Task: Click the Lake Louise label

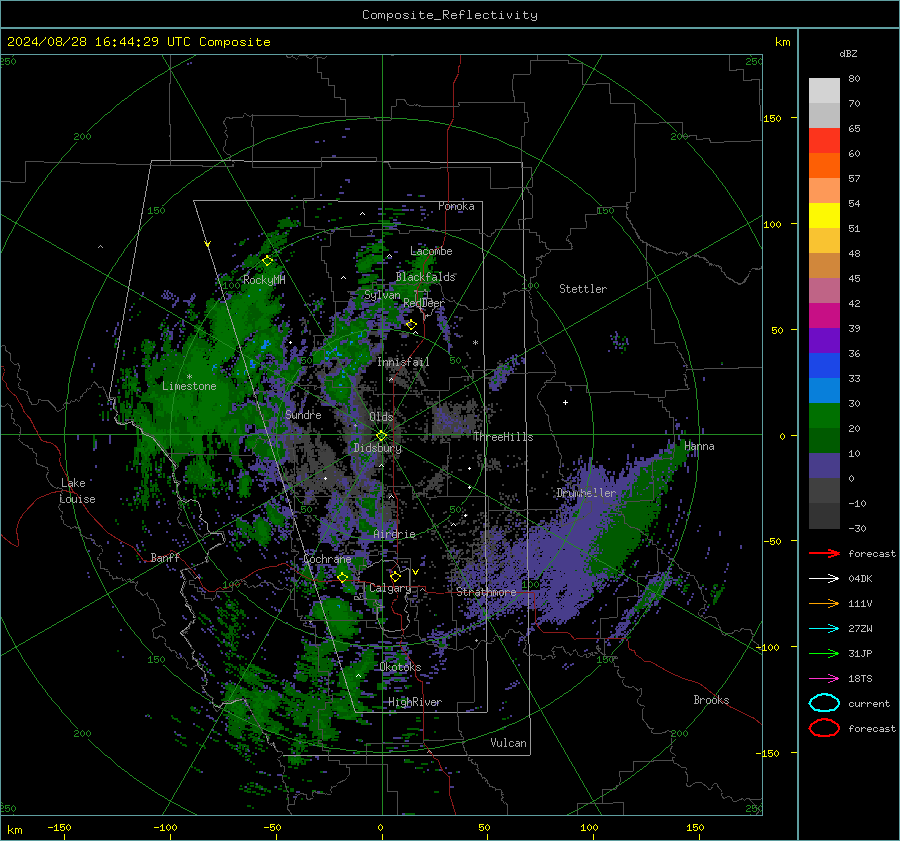Action: coord(77,491)
